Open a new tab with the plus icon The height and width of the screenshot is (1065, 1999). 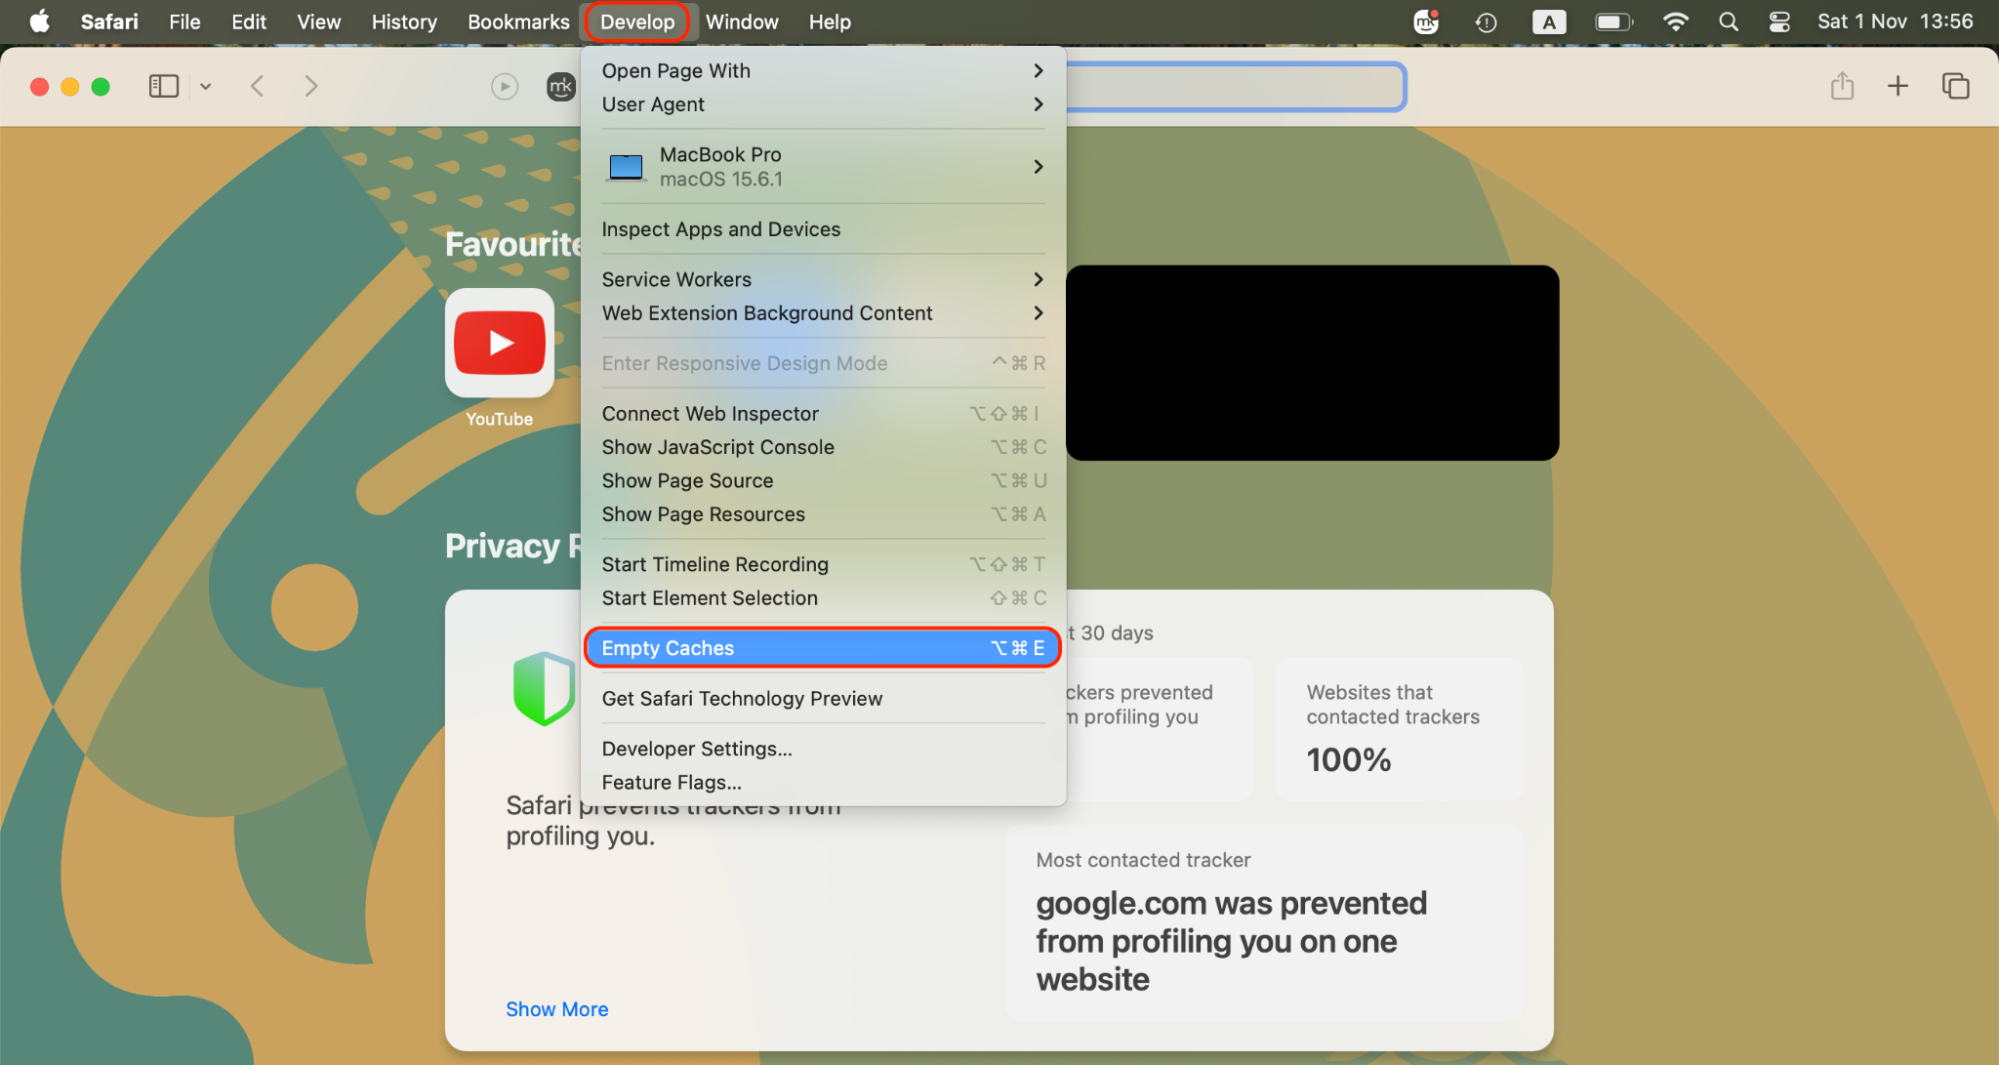pyautogui.click(x=1897, y=86)
